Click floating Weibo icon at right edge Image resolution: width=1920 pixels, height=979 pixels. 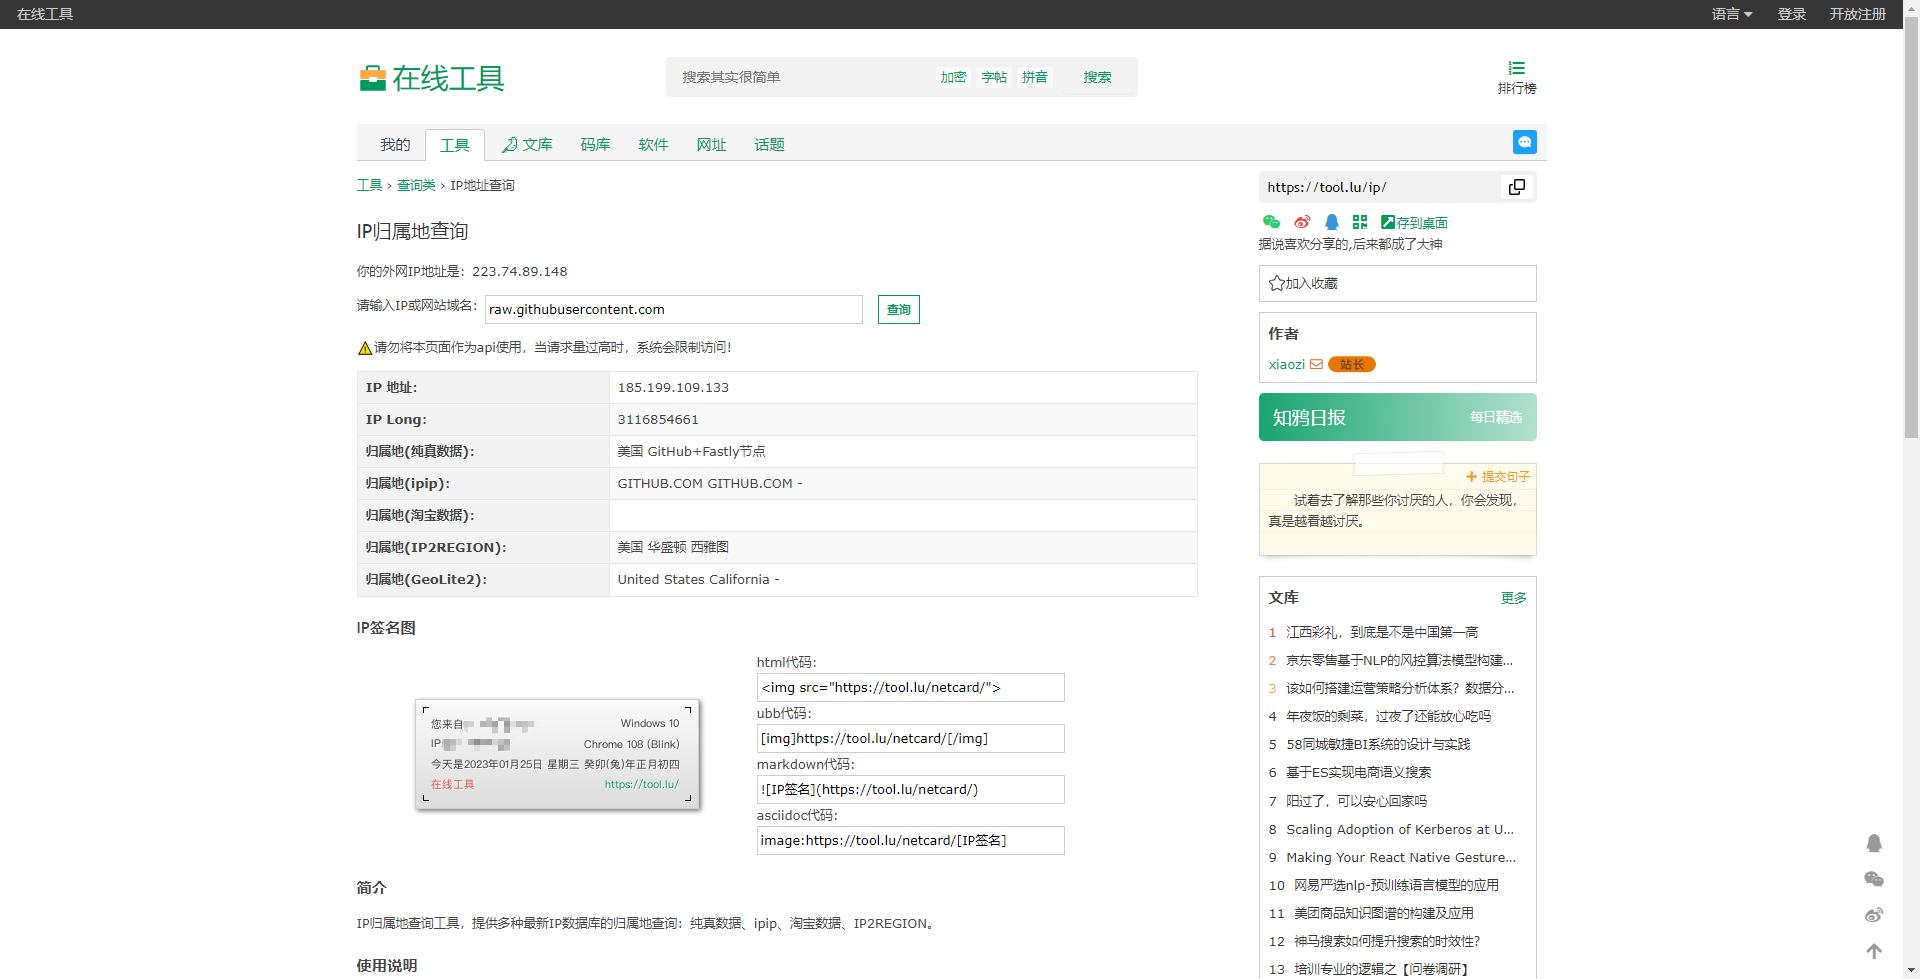click(x=1874, y=915)
